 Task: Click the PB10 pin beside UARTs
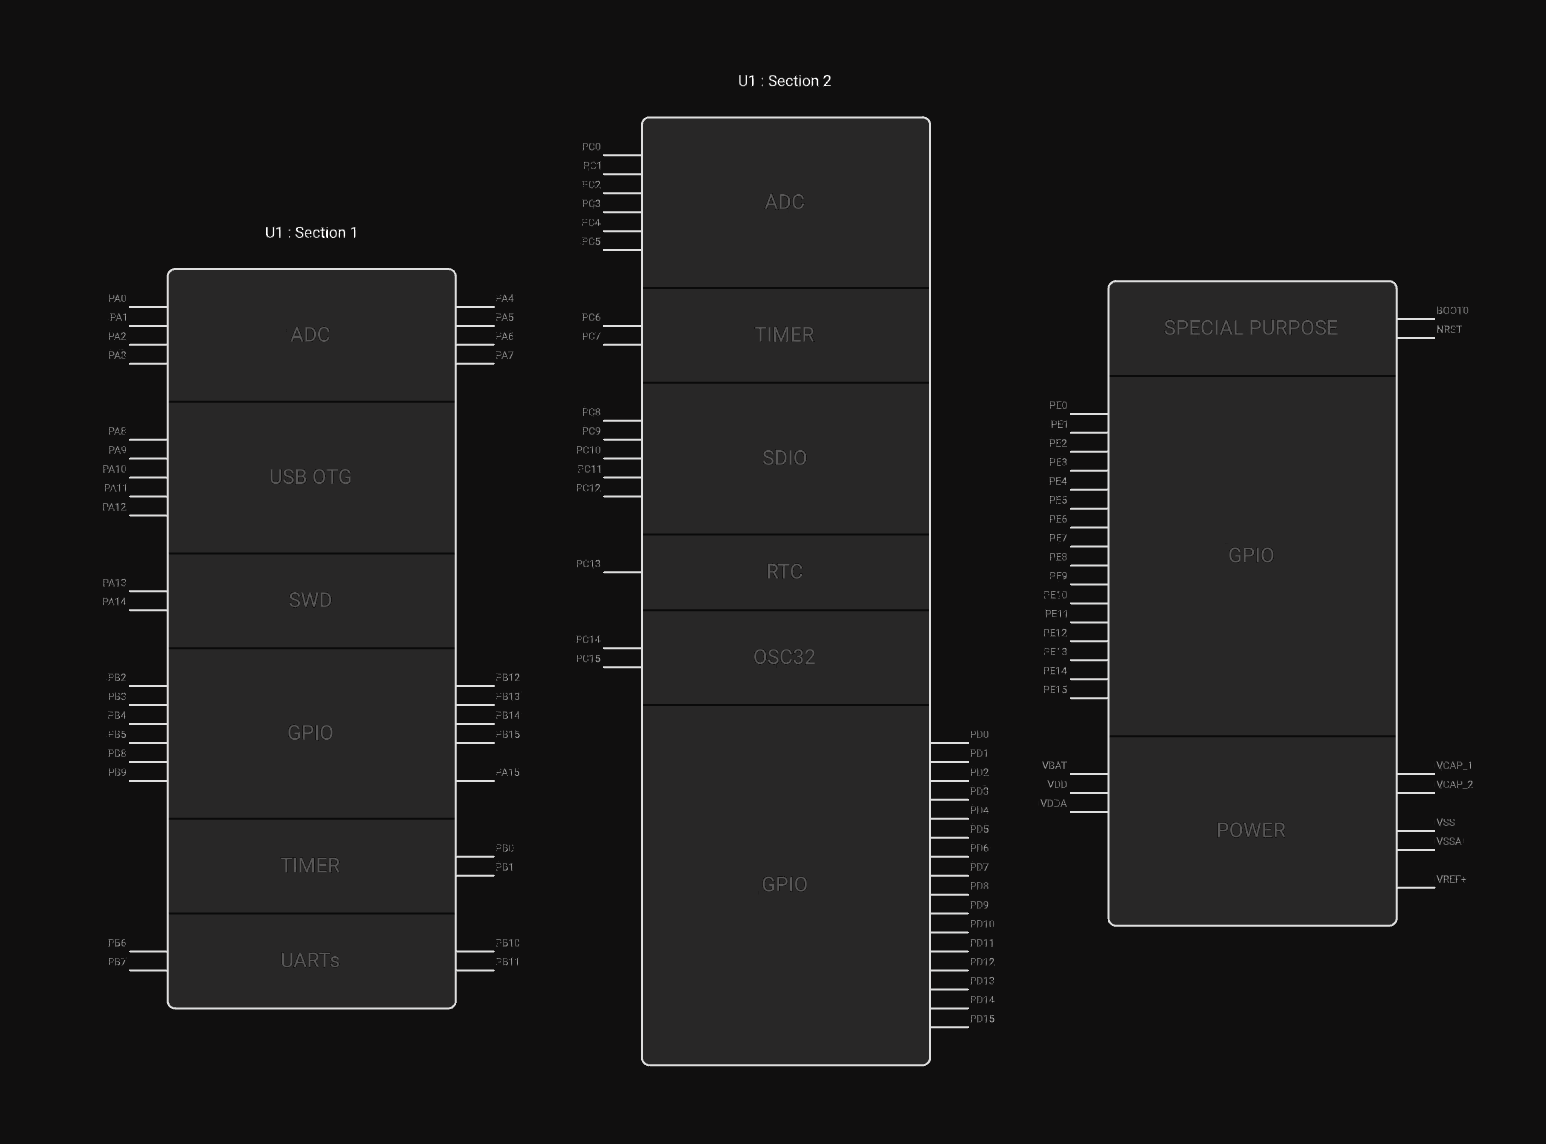click(x=507, y=944)
